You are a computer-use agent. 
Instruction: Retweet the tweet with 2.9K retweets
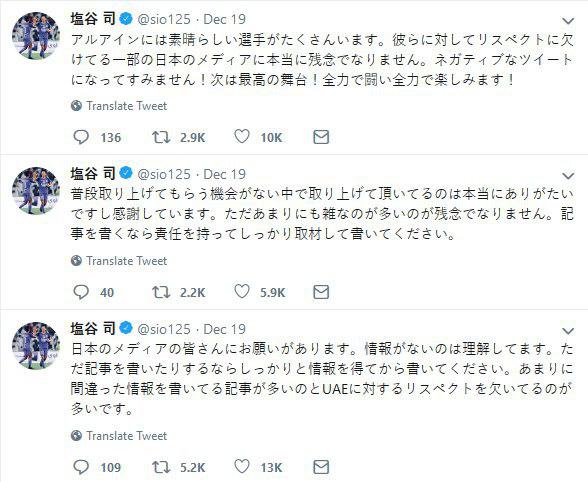[x=161, y=137]
